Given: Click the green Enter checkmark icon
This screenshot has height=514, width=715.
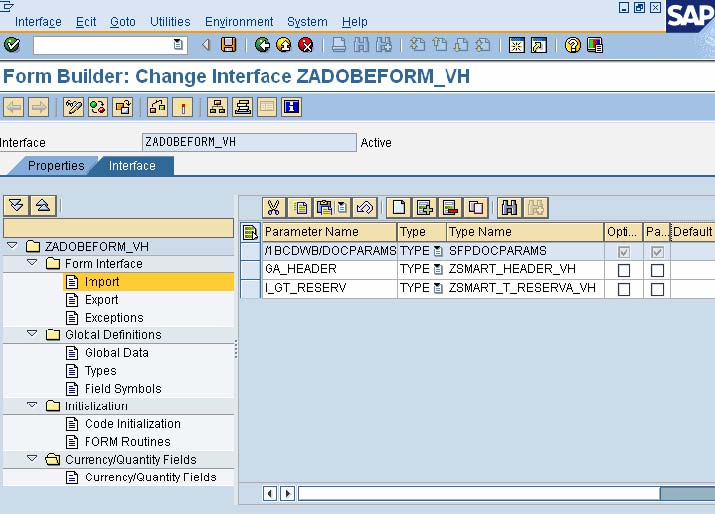Looking at the screenshot, I should pyautogui.click(x=12, y=45).
